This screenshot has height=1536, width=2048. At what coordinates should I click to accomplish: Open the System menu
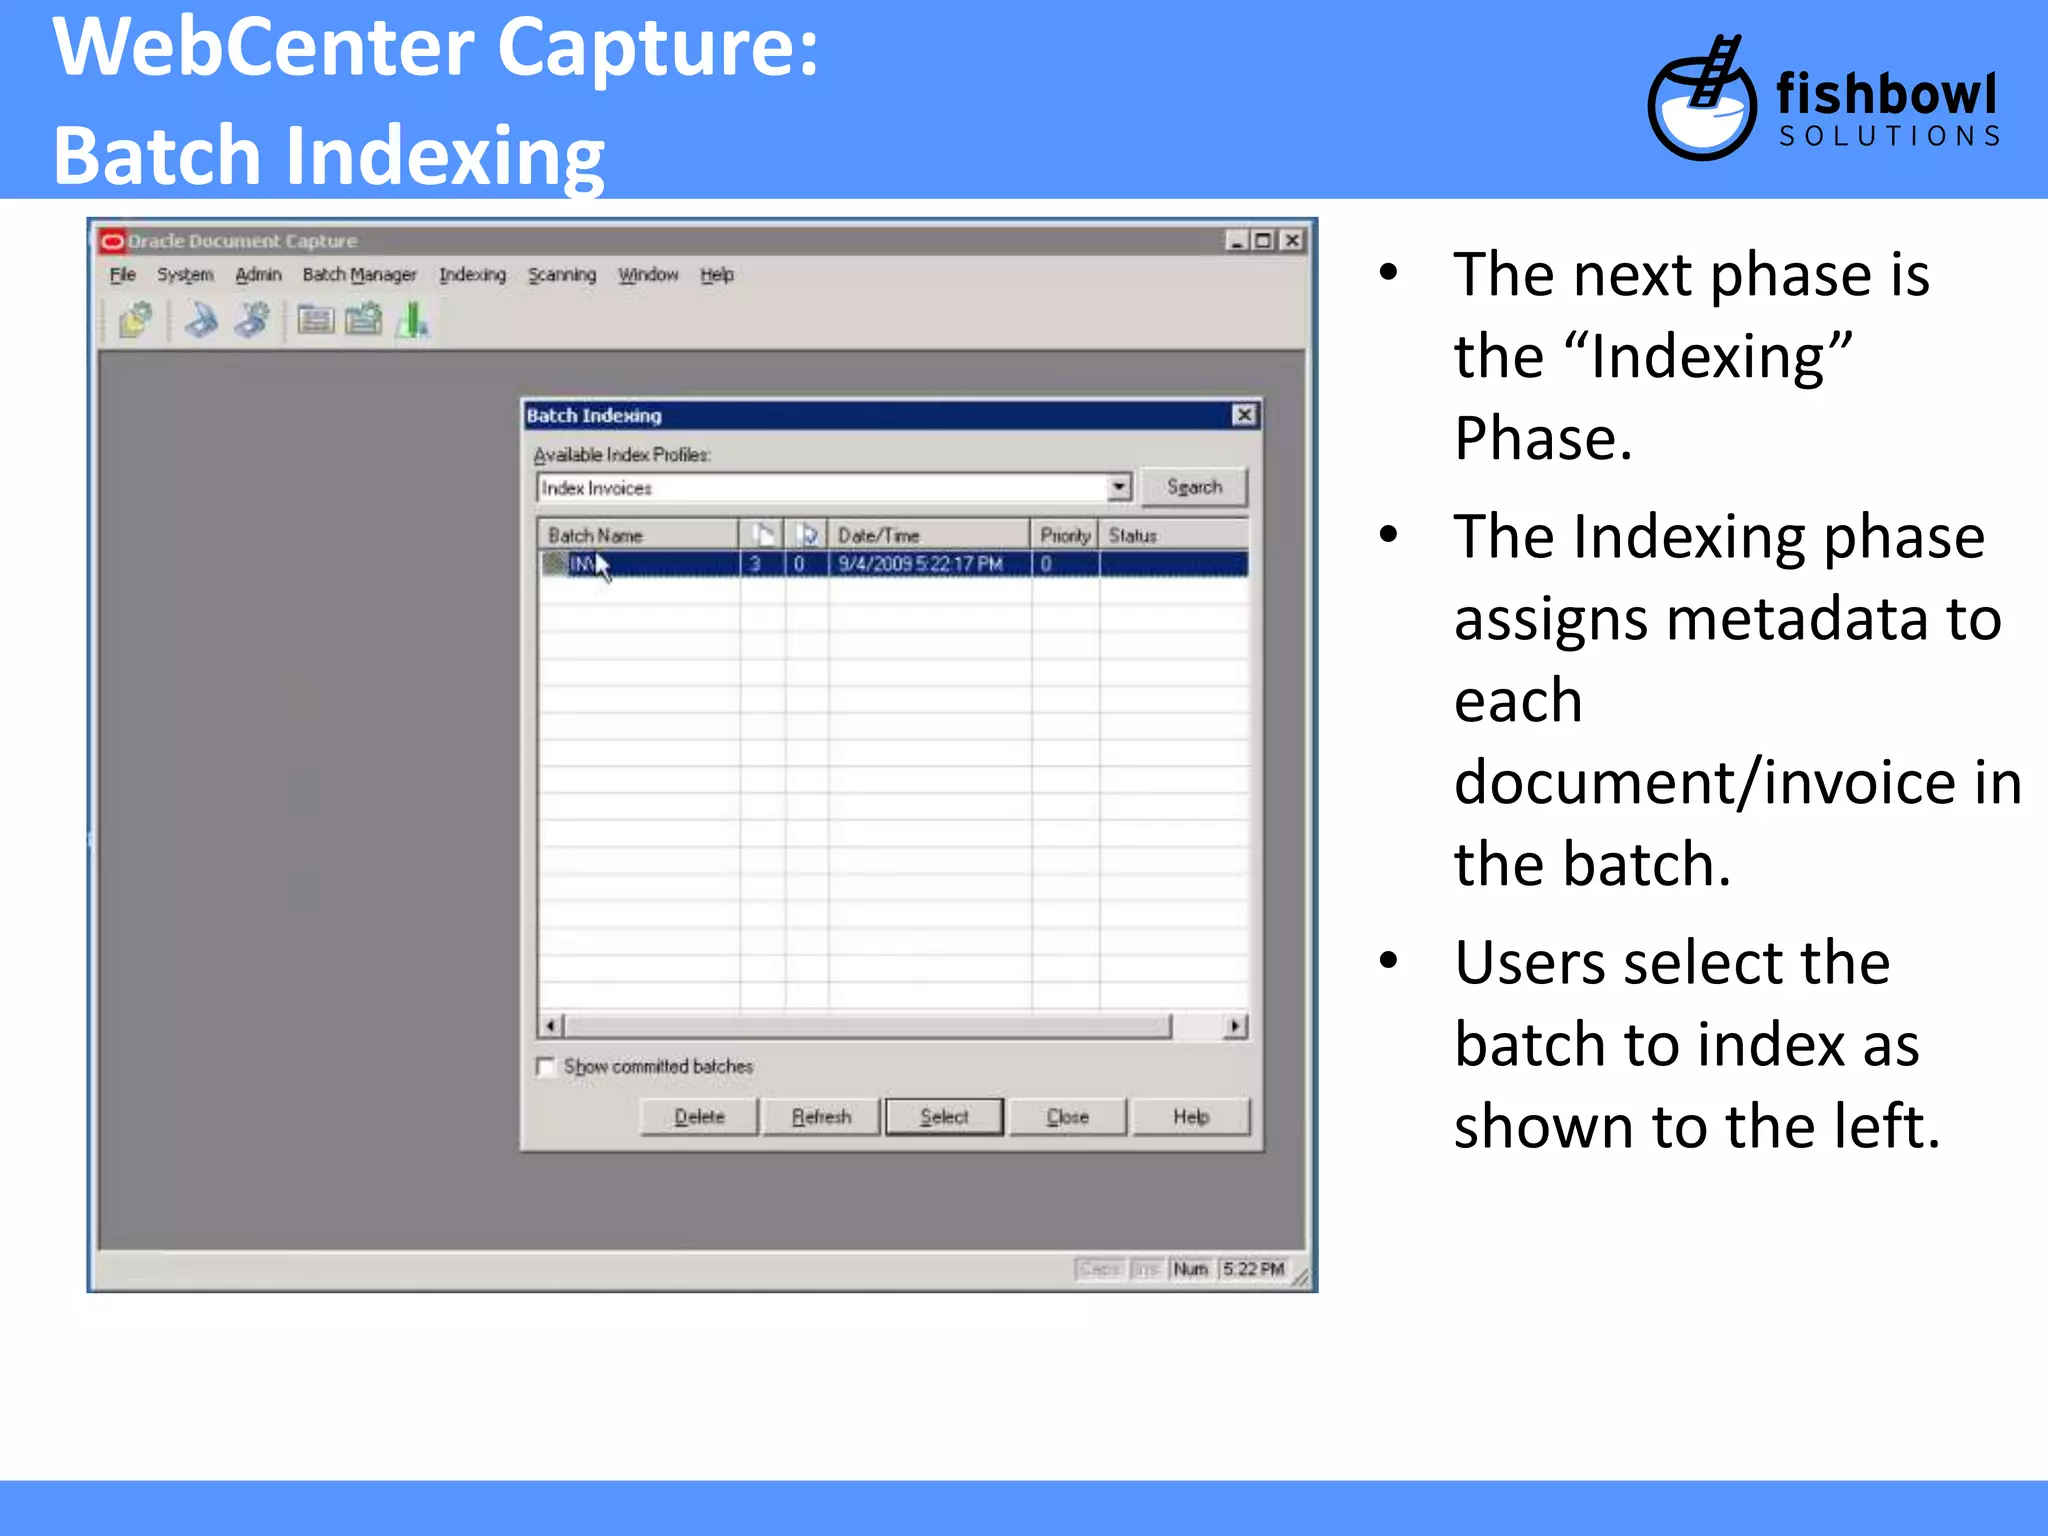[x=185, y=274]
